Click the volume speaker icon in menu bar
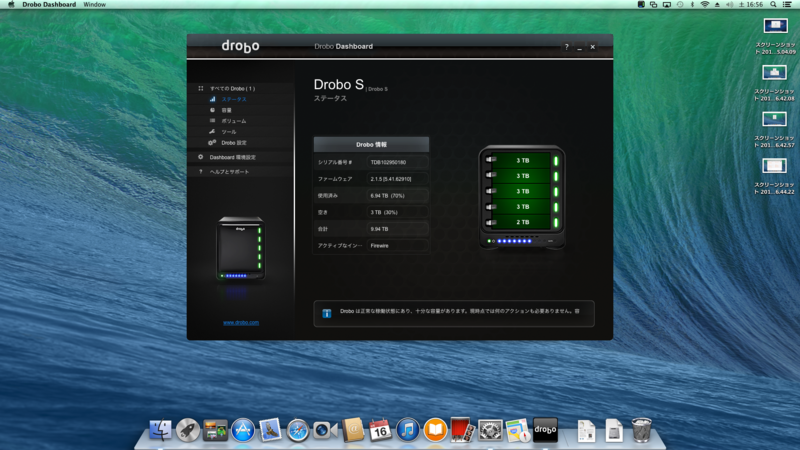The width and height of the screenshot is (800, 450). tap(730, 5)
